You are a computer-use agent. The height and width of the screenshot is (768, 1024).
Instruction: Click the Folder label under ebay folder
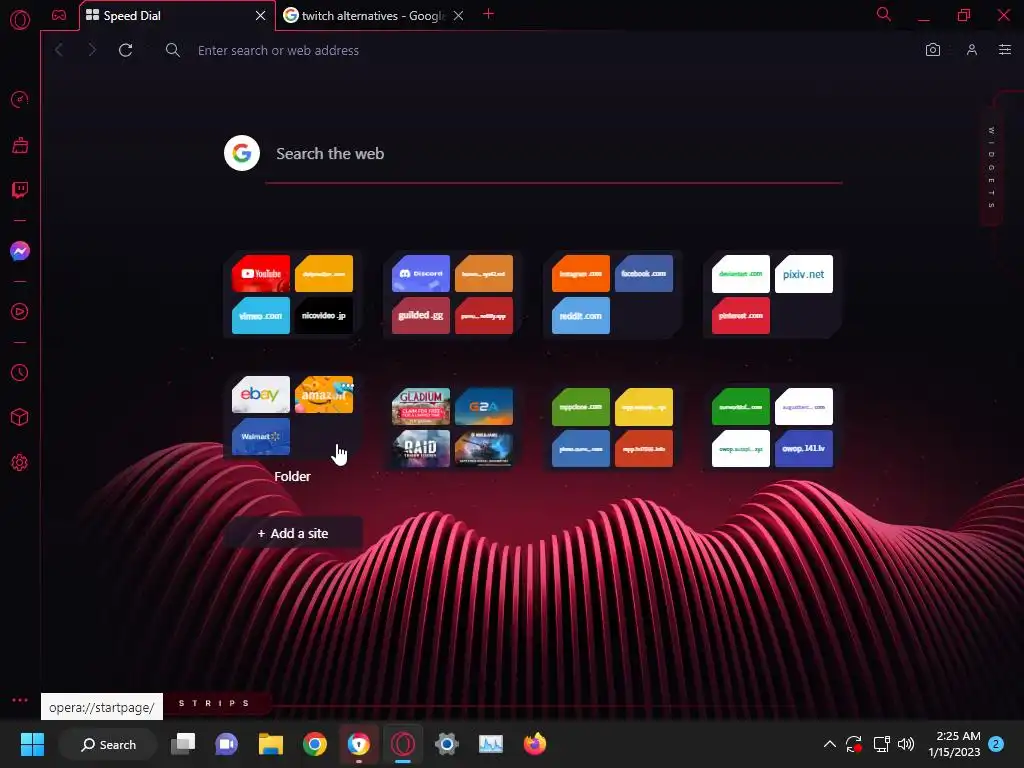point(292,476)
